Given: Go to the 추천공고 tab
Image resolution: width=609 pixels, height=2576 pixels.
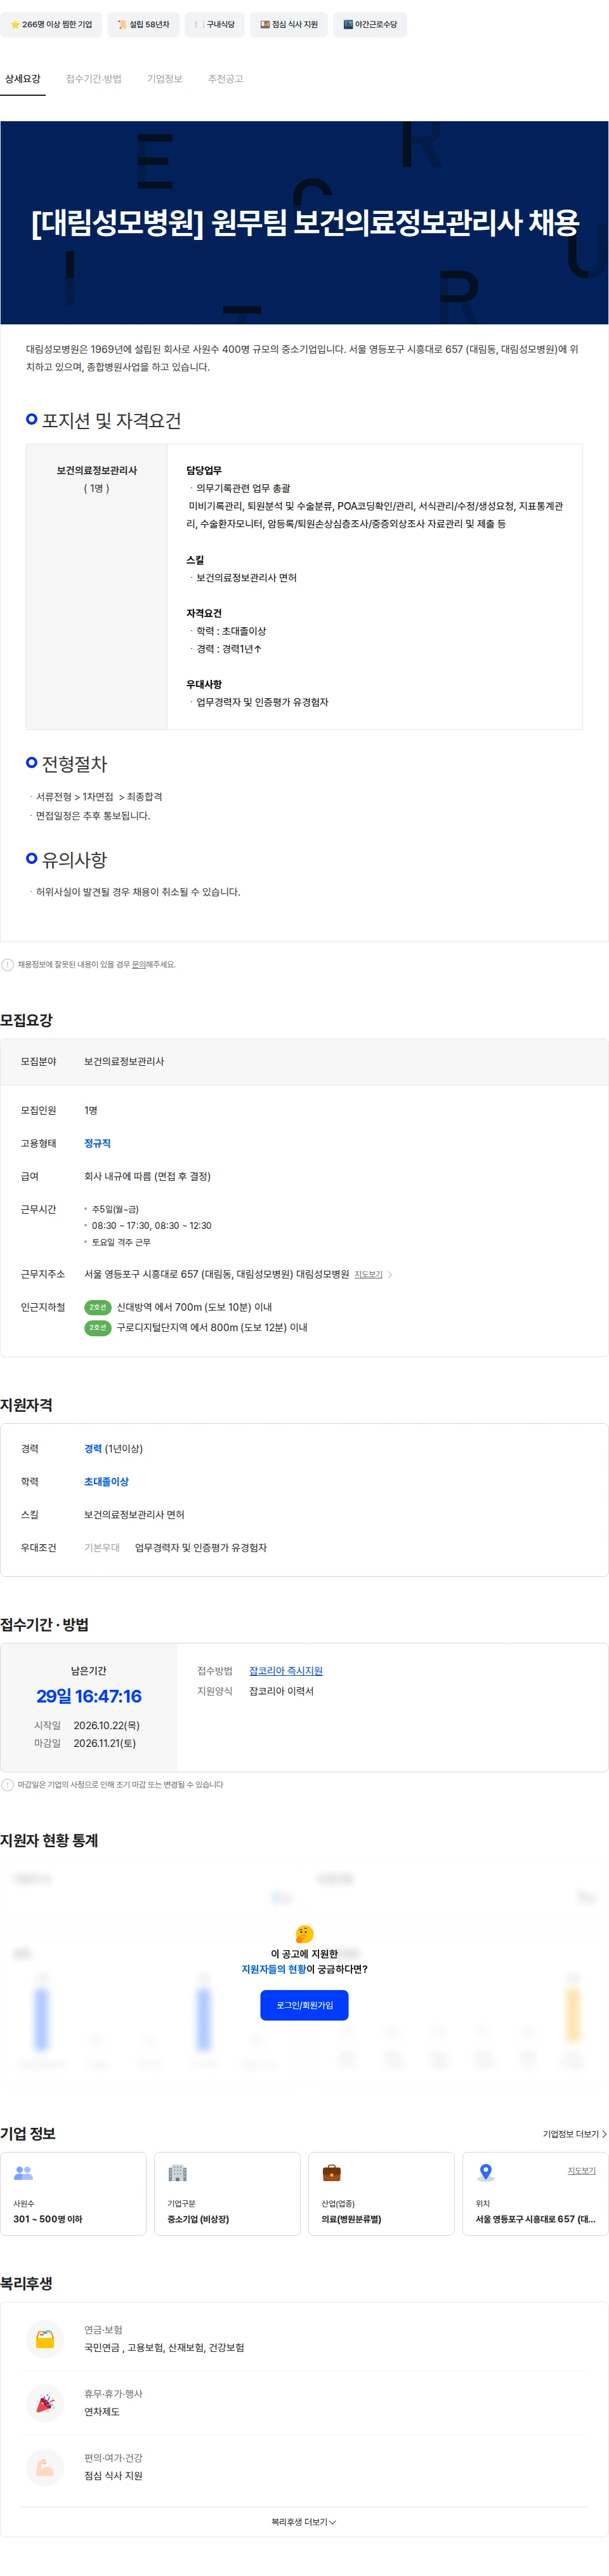Looking at the screenshot, I should [226, 79].
